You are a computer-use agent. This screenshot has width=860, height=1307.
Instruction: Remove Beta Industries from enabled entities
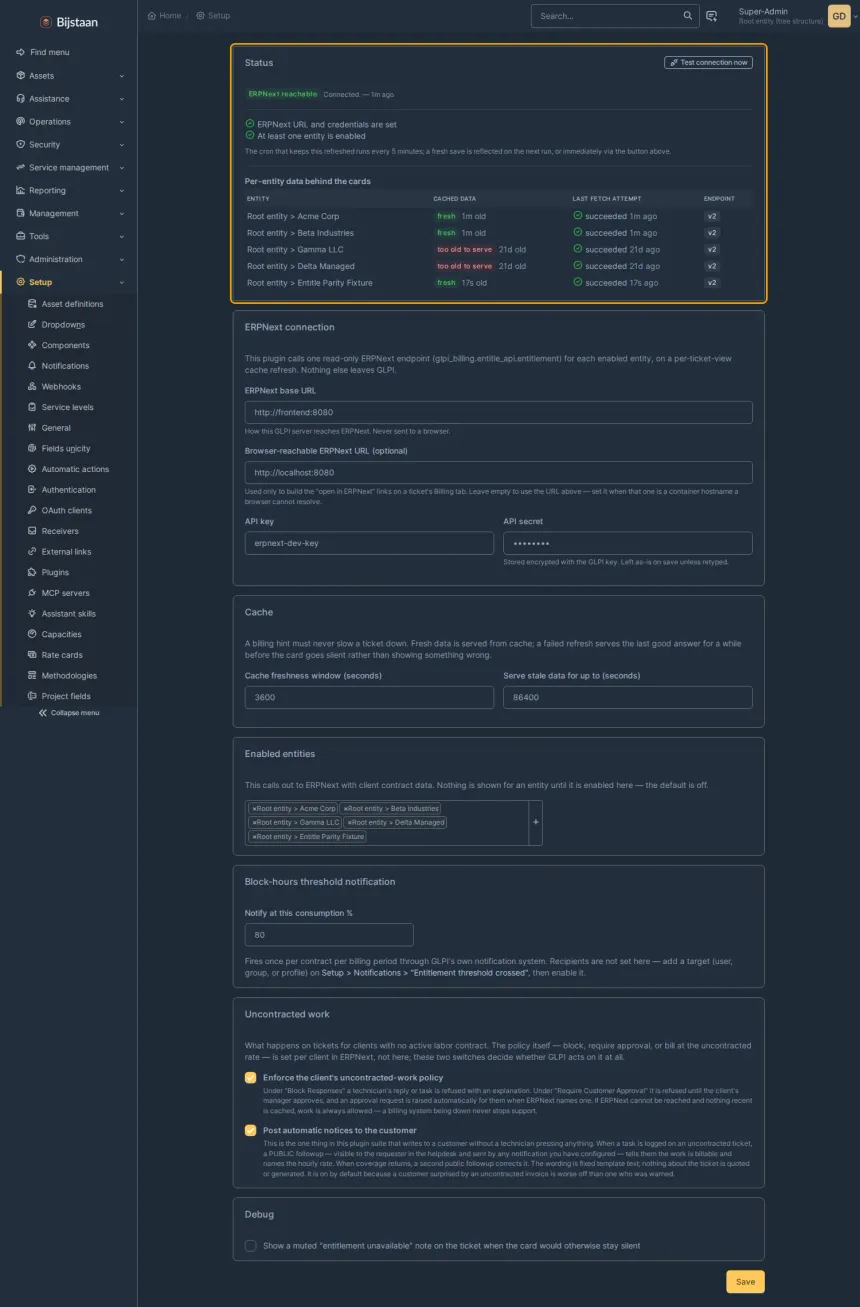tap(345, 809)
